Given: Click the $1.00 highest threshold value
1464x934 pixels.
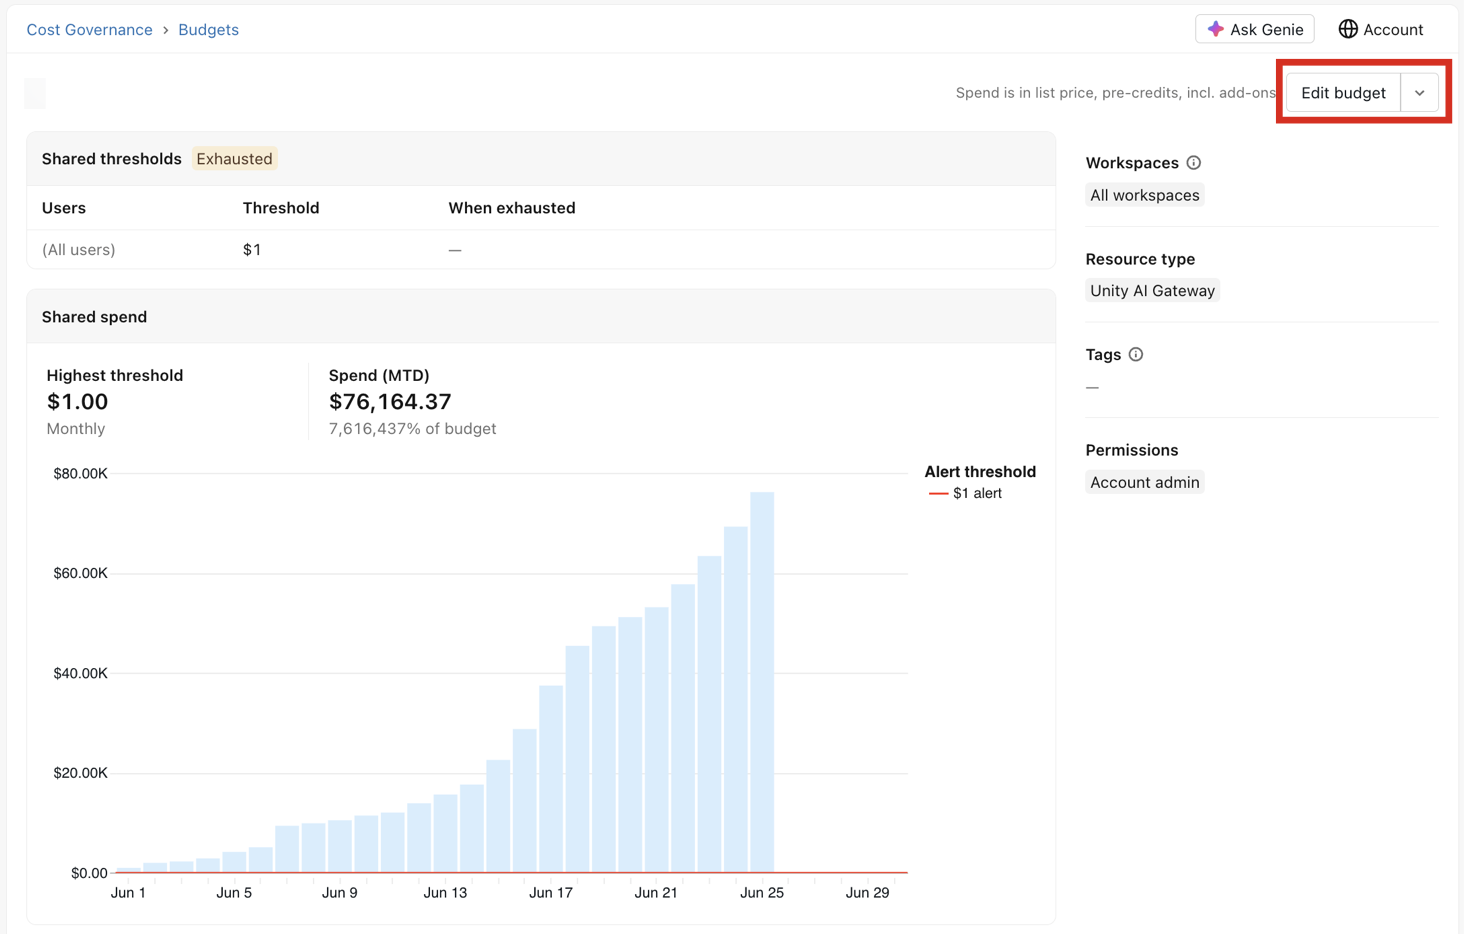Looking at the screenshot, I should (77, 402).
